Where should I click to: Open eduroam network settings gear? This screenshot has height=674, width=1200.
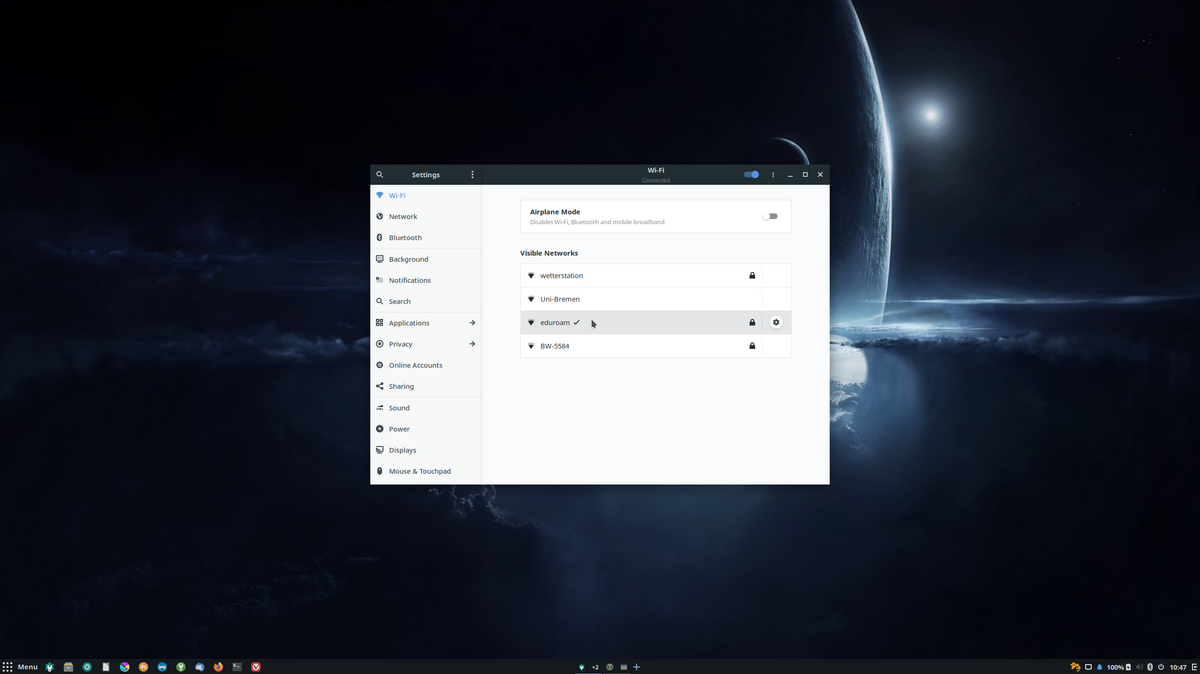click(x=776, y=322)
